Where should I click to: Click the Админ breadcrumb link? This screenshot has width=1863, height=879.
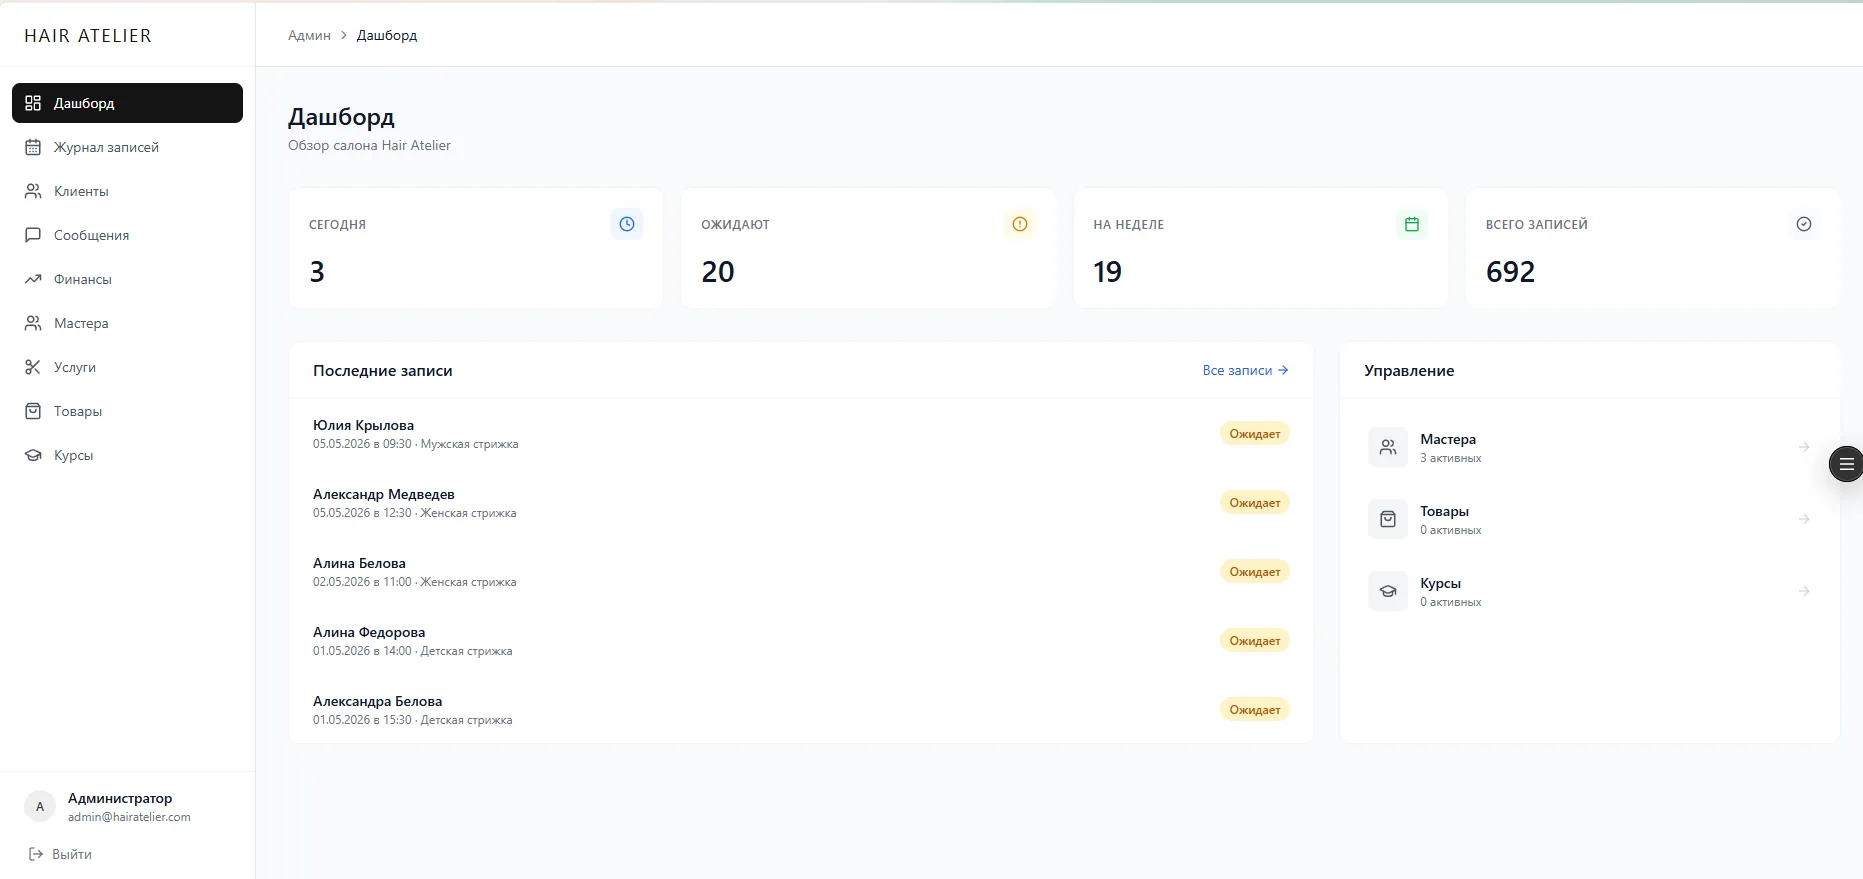[x=309, y=35]
